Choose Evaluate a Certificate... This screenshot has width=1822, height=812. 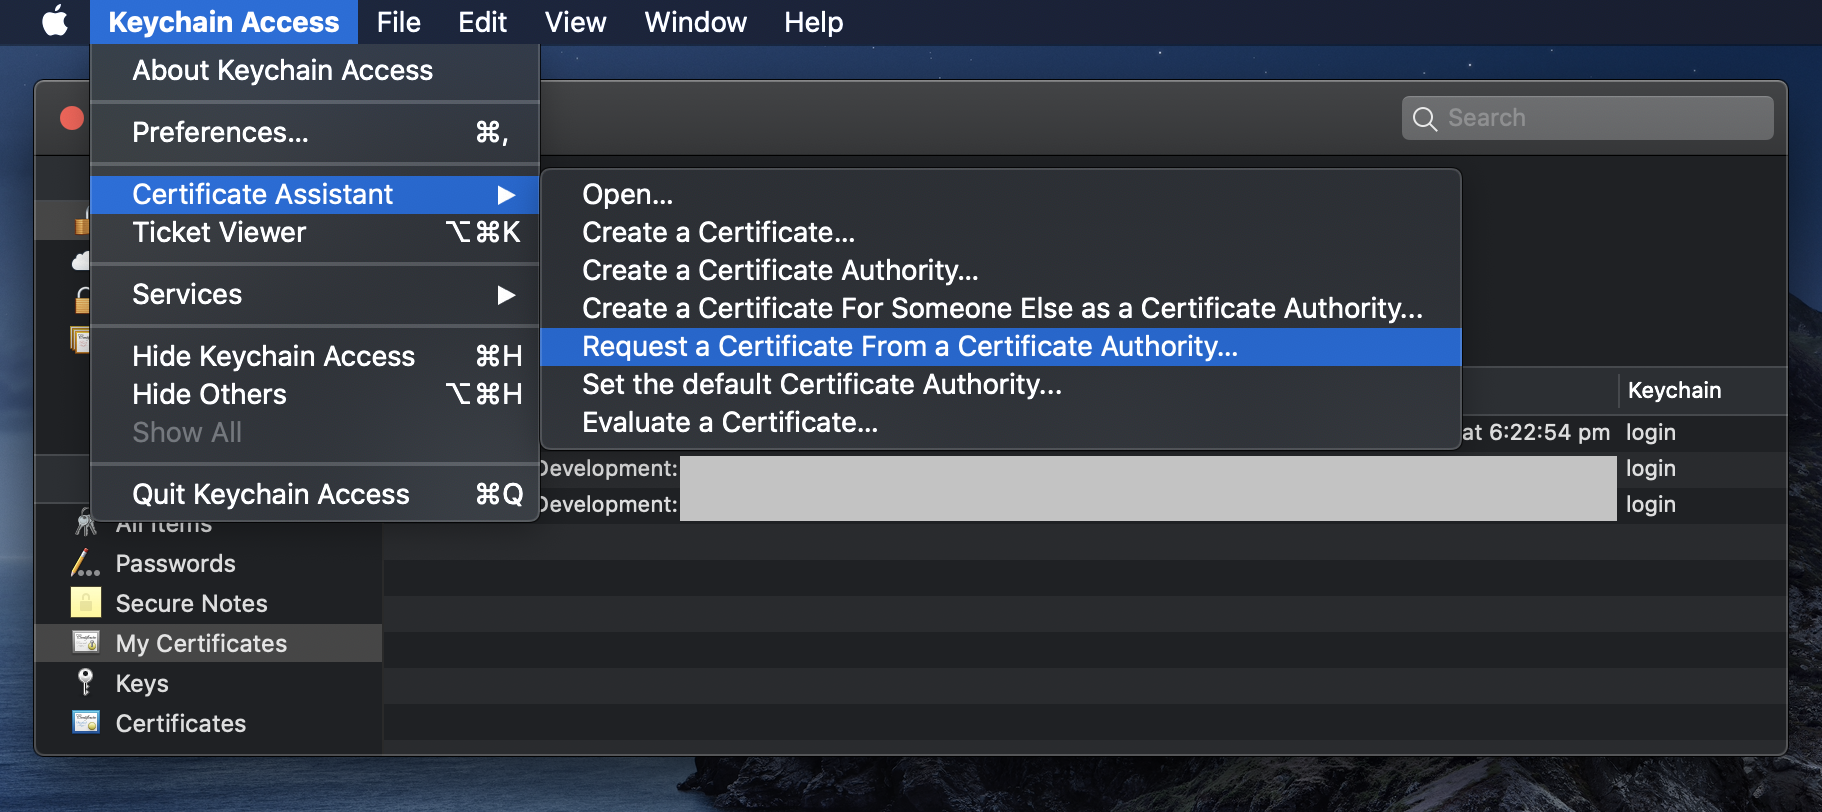[x=1001, y=422]
